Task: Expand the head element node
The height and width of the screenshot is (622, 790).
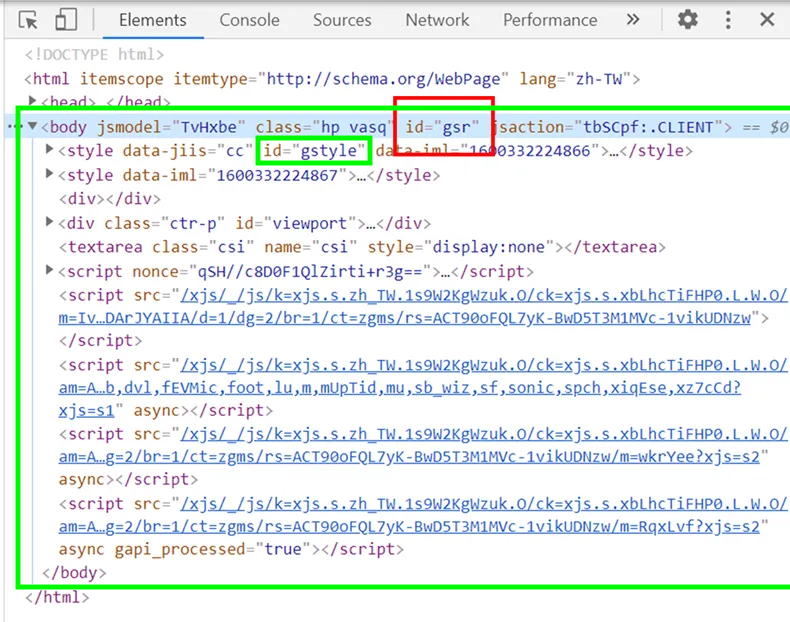Action: pyautogui.click(x=32, y=100)
